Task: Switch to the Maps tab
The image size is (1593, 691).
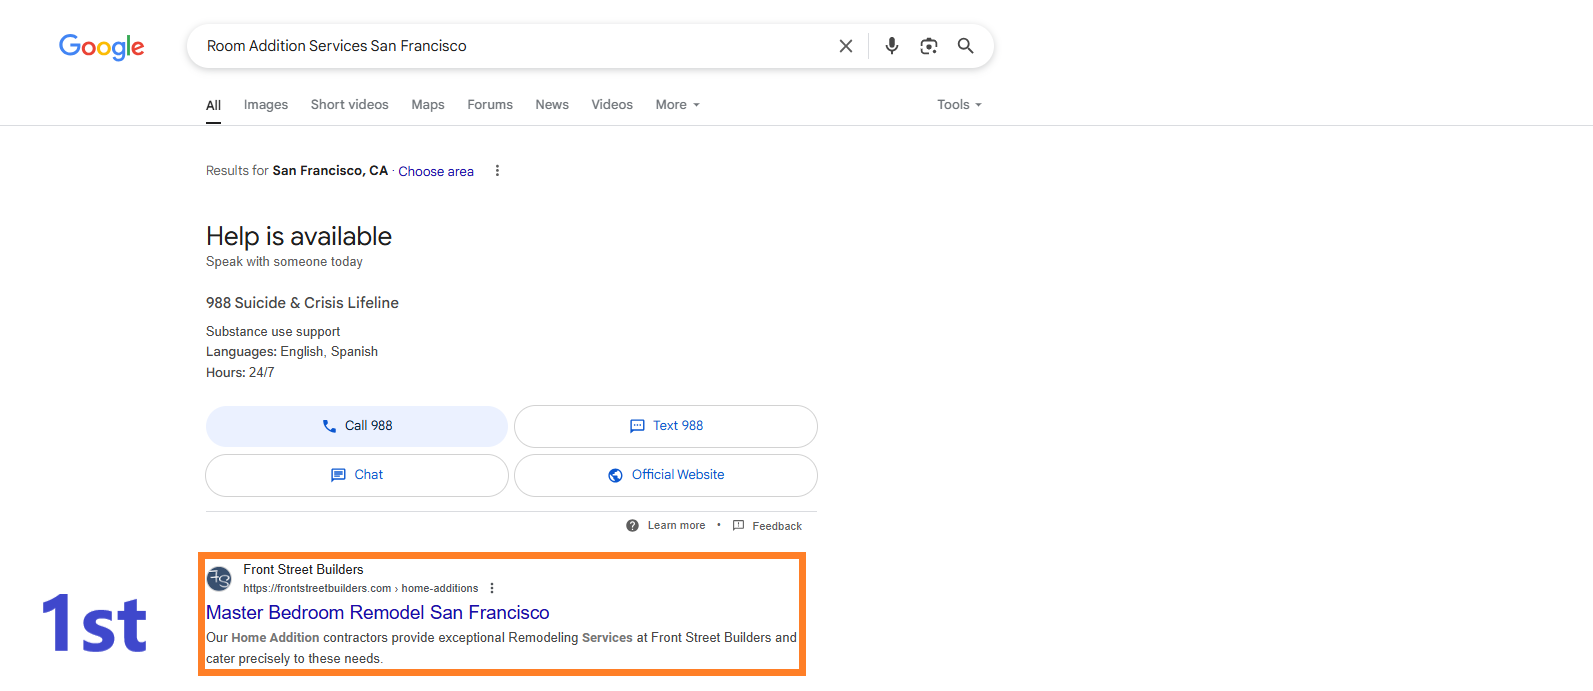Action: point(428,105)
